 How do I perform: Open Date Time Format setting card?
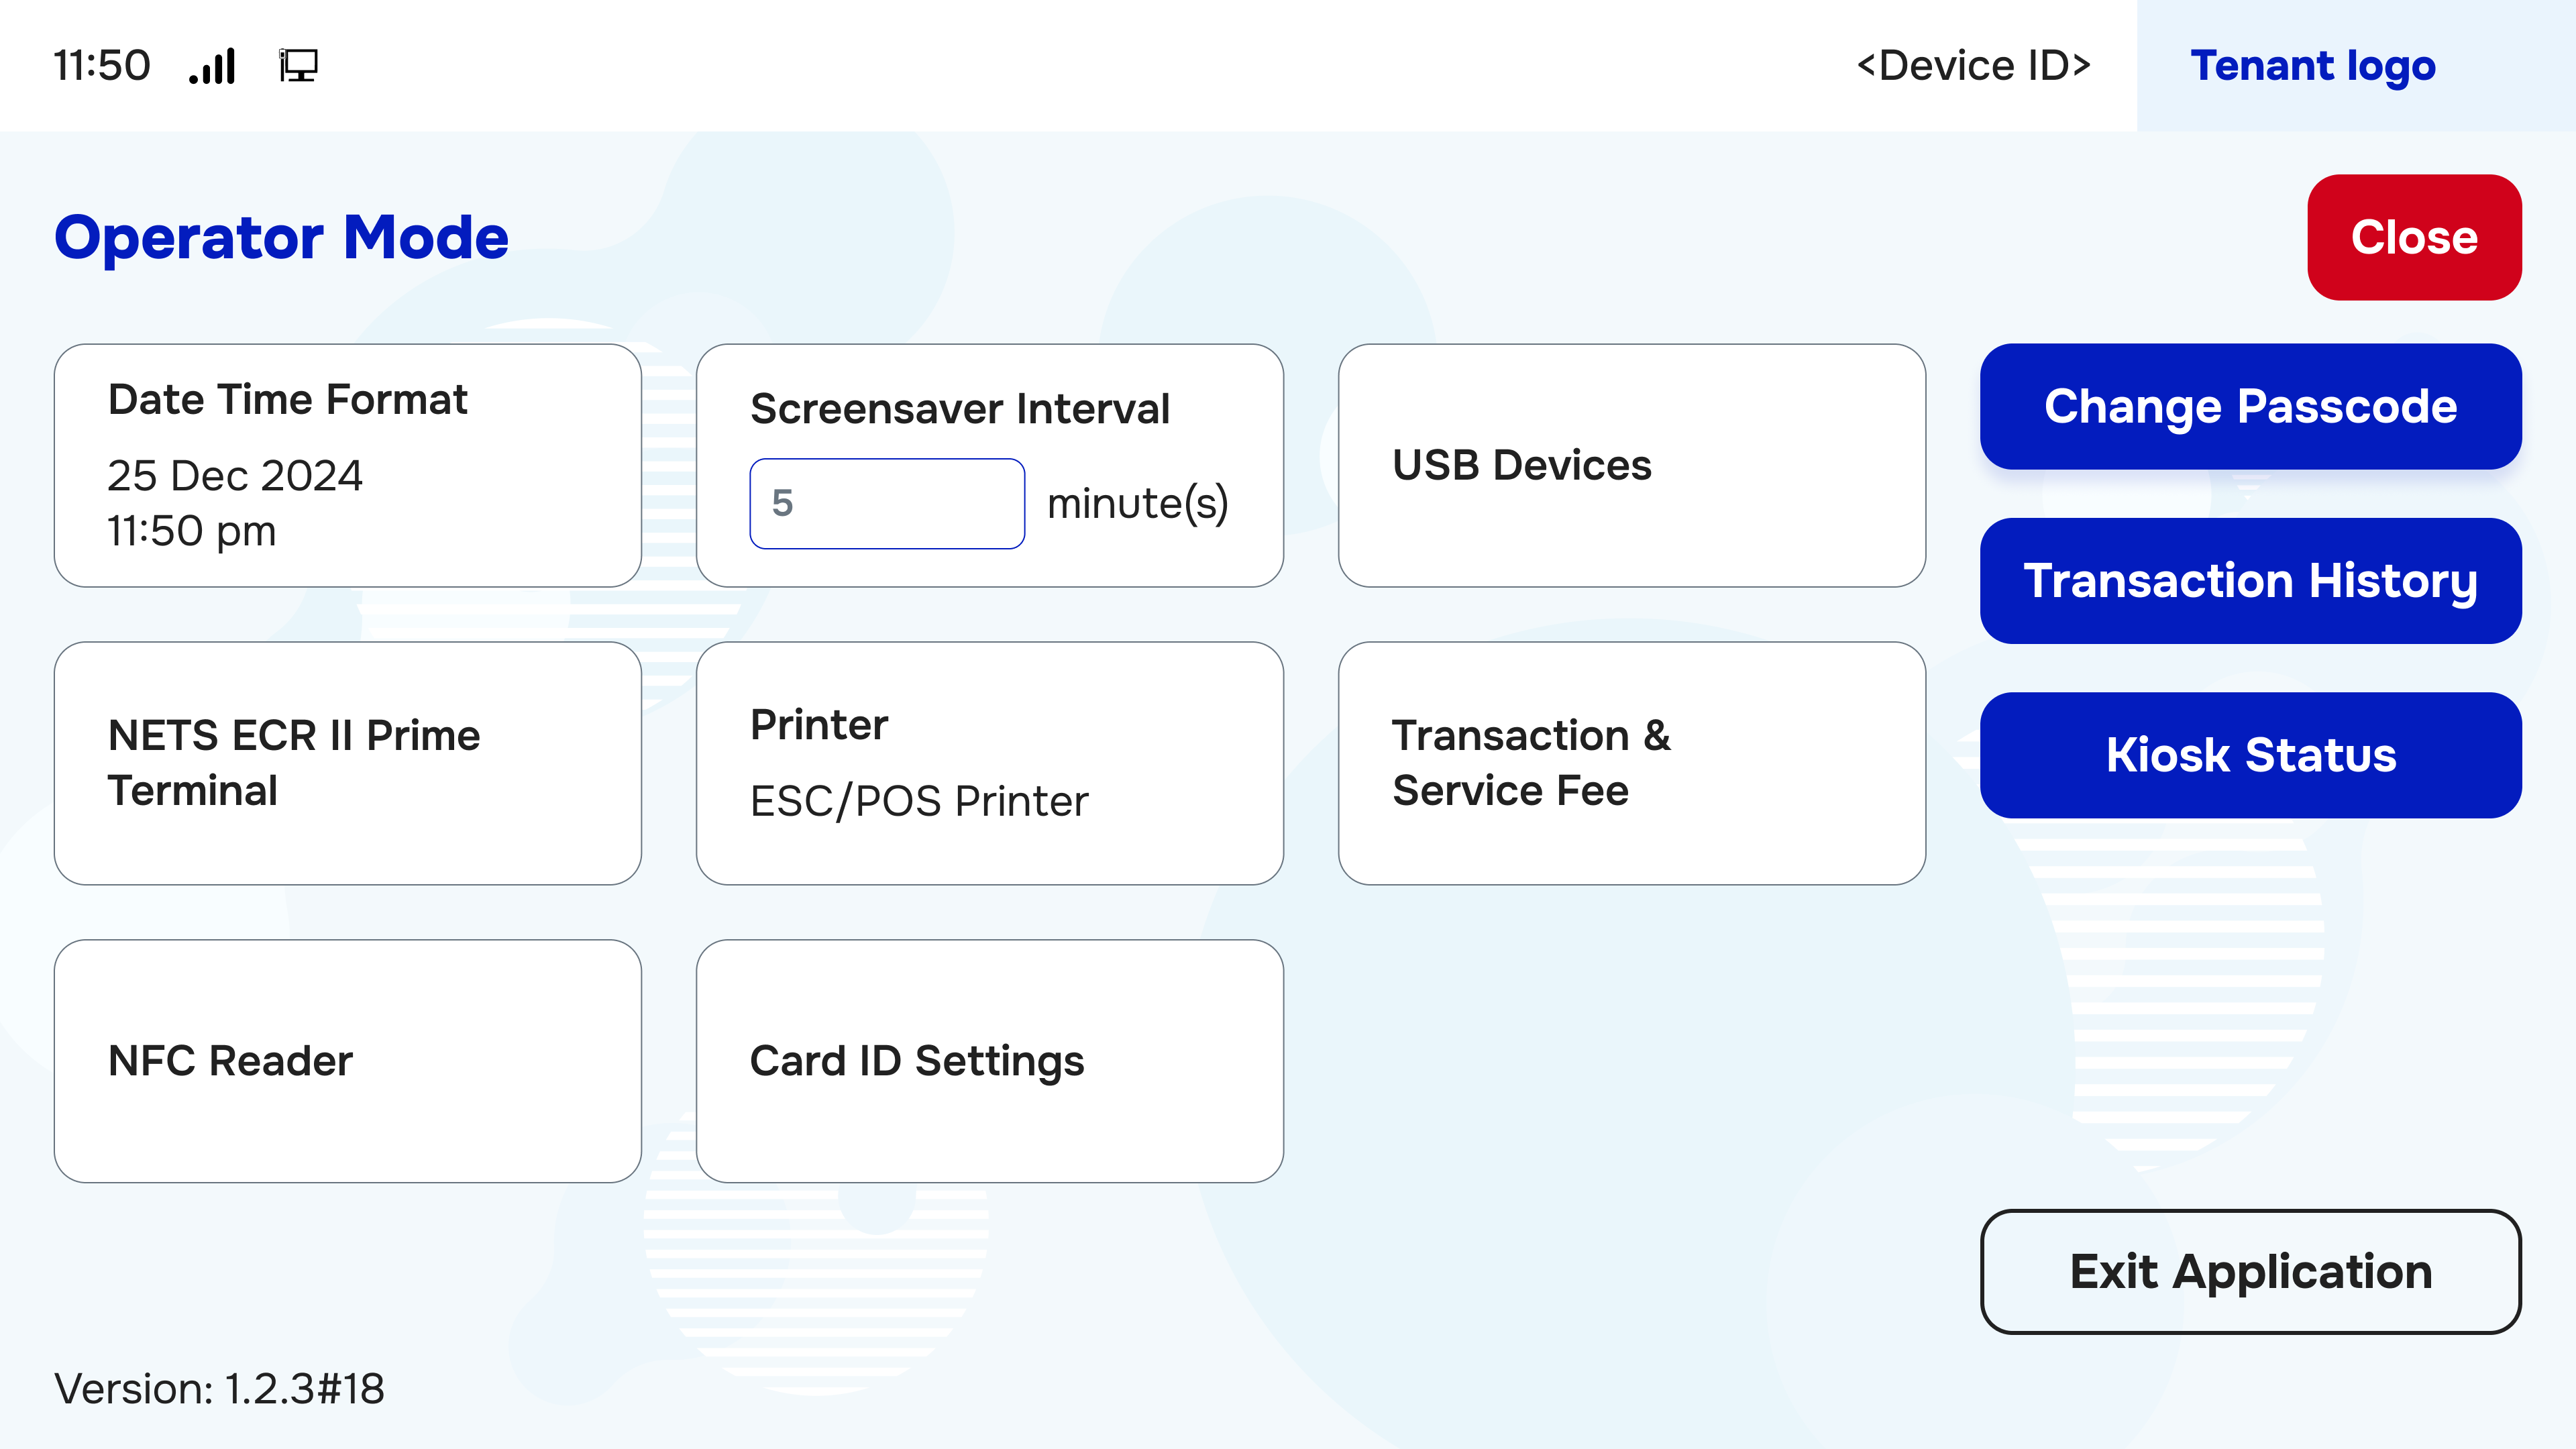point(347,465)
